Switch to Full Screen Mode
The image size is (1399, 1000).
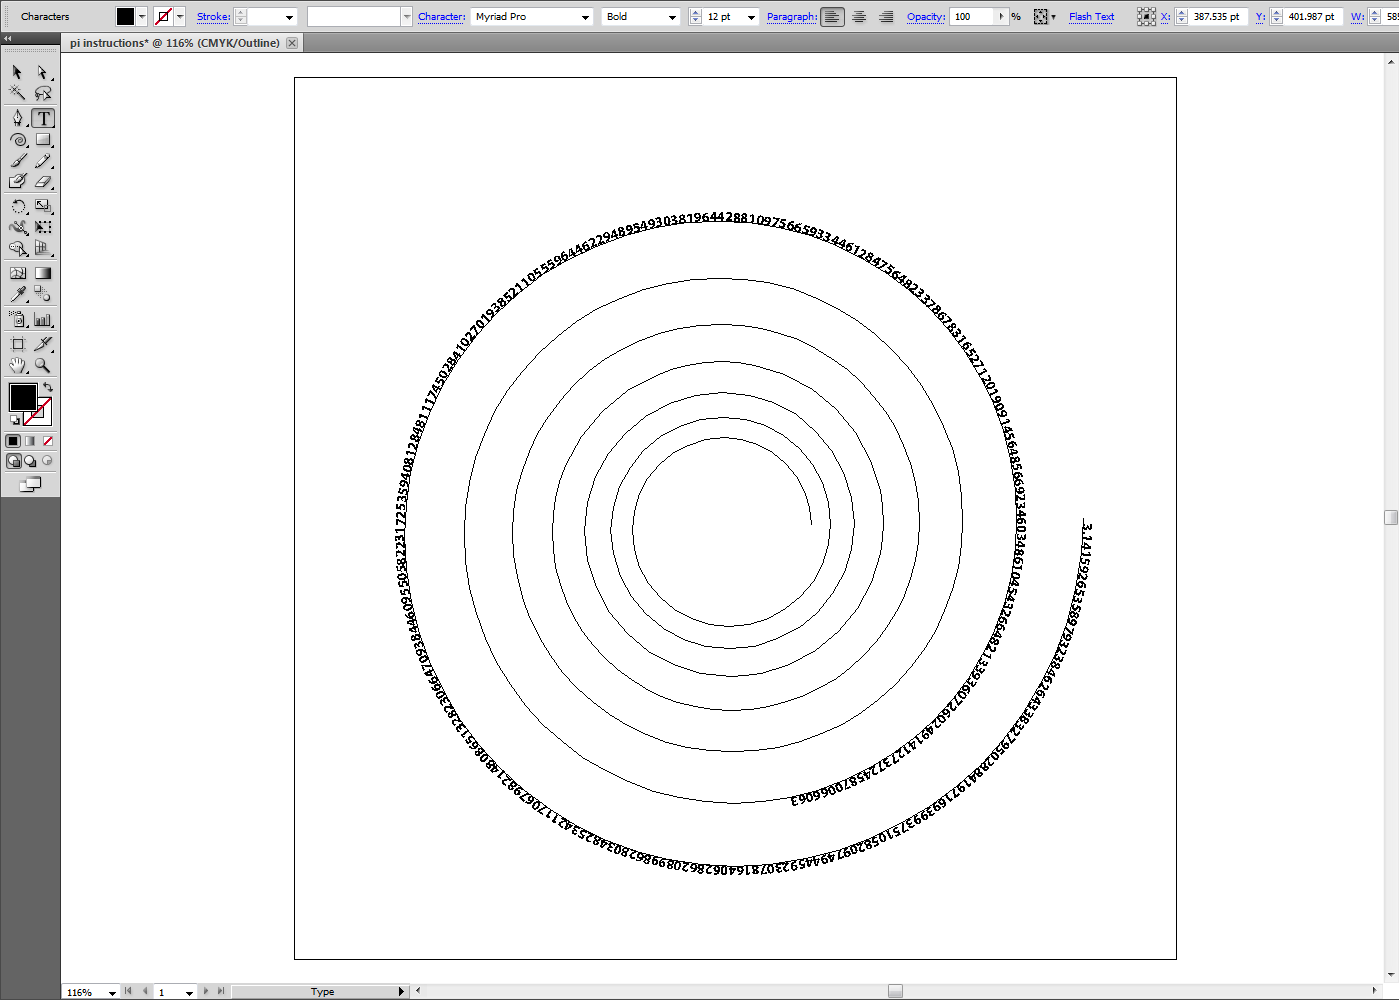[x=47, y=461]
